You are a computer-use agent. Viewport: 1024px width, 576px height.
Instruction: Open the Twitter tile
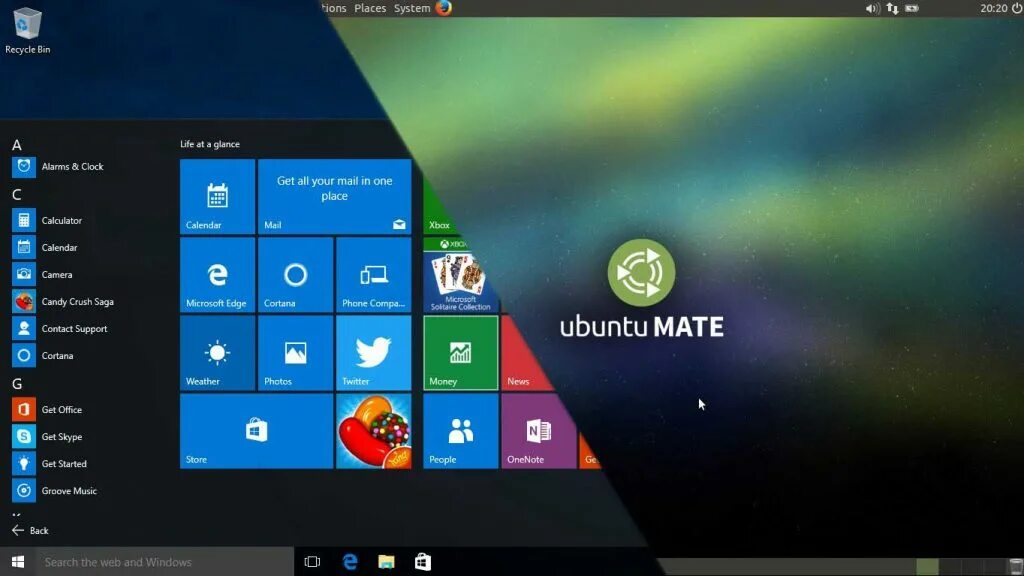pos(374,353)
